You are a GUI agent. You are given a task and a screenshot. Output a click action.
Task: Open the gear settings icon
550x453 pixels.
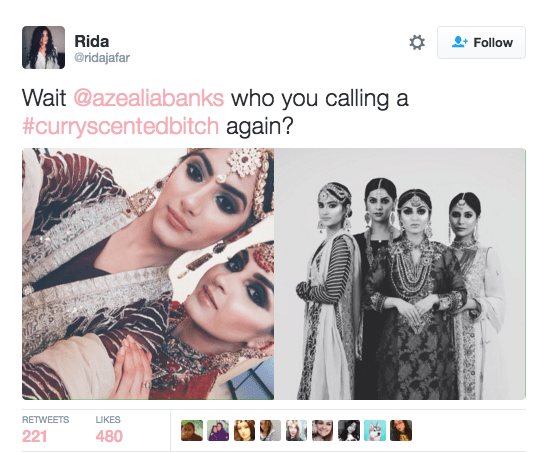[x=417, y=42]
